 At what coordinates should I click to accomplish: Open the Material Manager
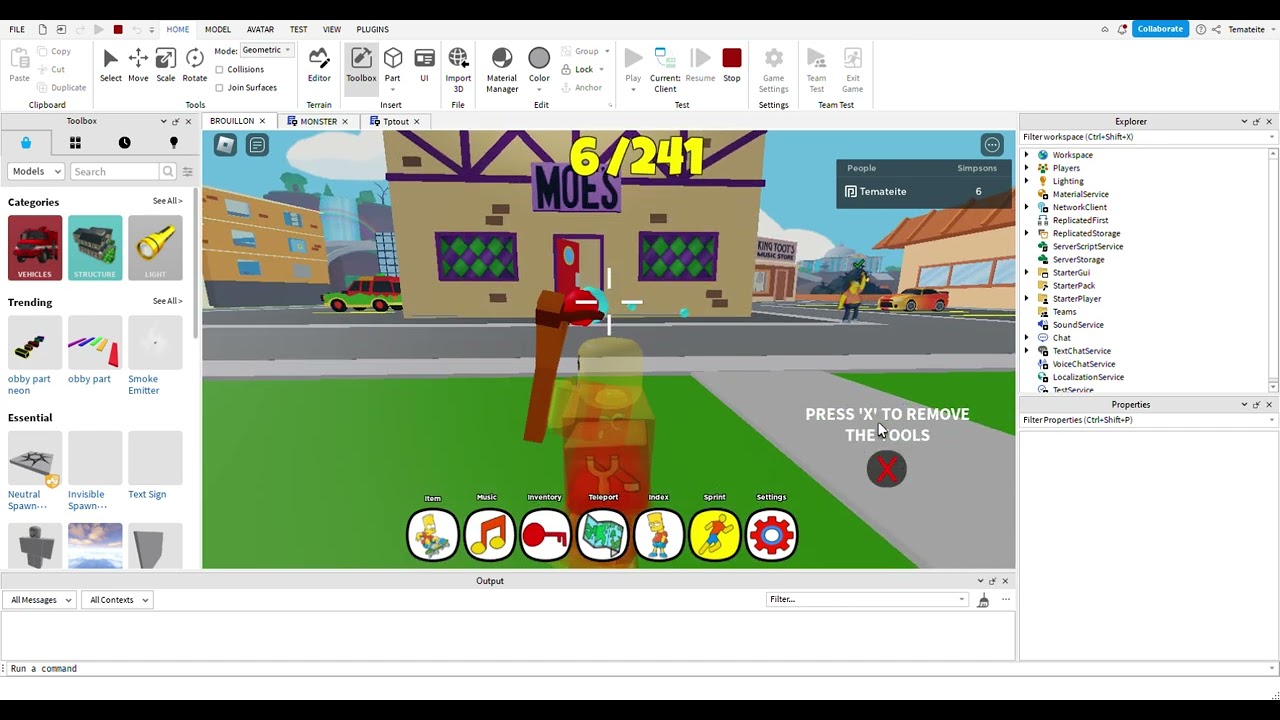click(x=502, y=70)
